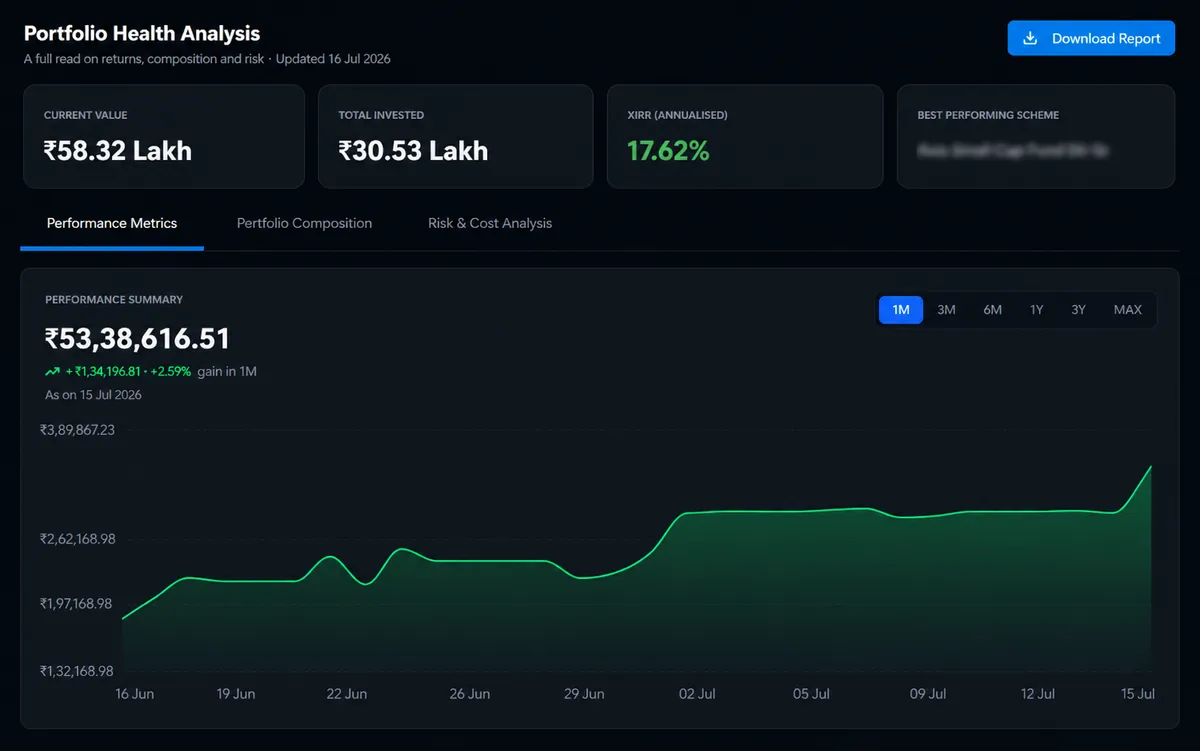The image size is (1200, 751).
Task: Click the Portfolio Health Analysis heading
Action: tap(142, 34)
